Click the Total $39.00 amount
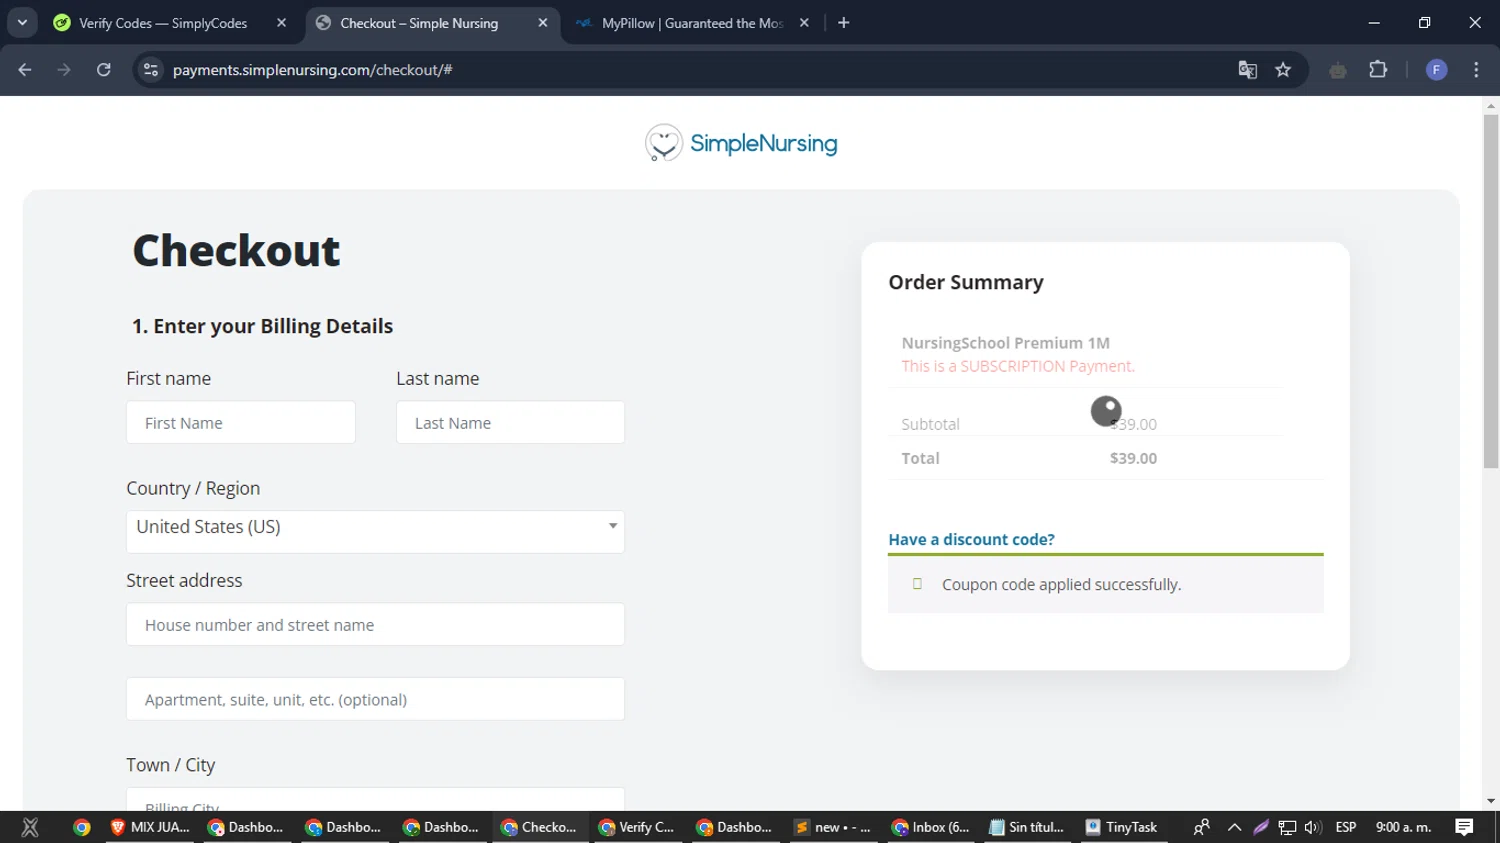The image size is (1500, 843). point(1133,458)
